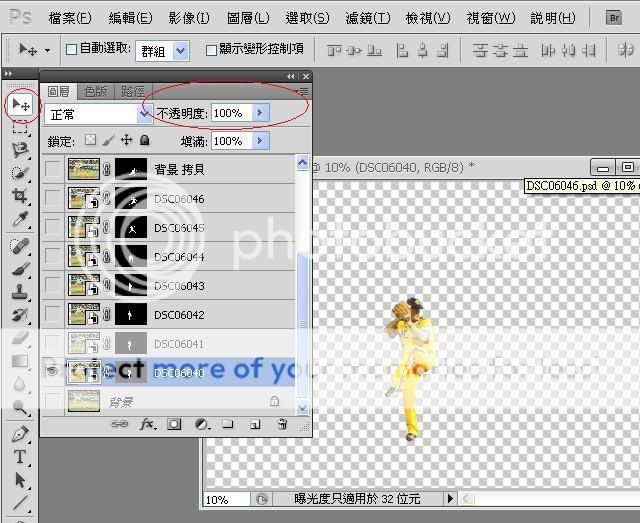Switch to the 色版 tab
640x523 pixels.
97,91
